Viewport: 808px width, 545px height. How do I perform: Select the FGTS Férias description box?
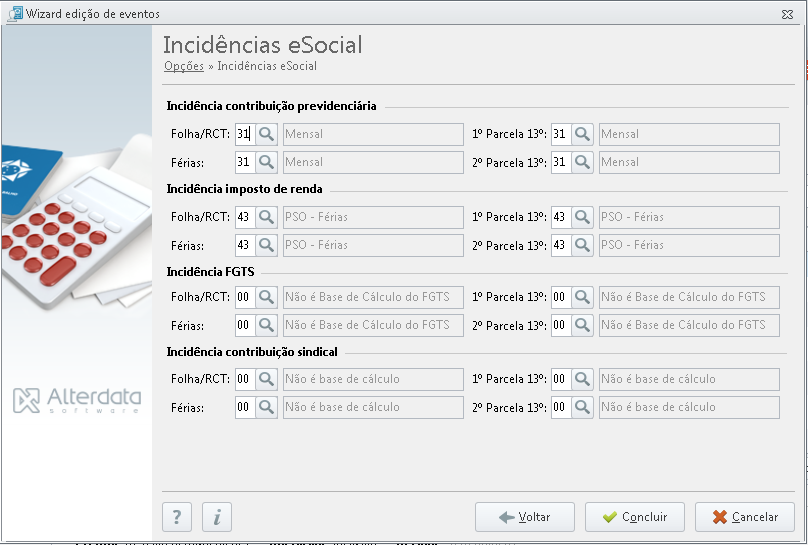[373, 325]
